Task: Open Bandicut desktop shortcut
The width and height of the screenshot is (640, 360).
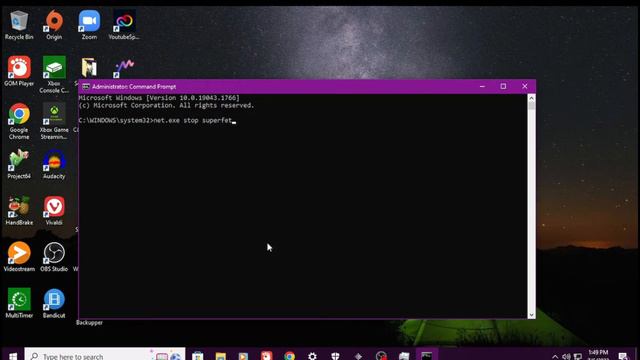Action: (54, 303)
